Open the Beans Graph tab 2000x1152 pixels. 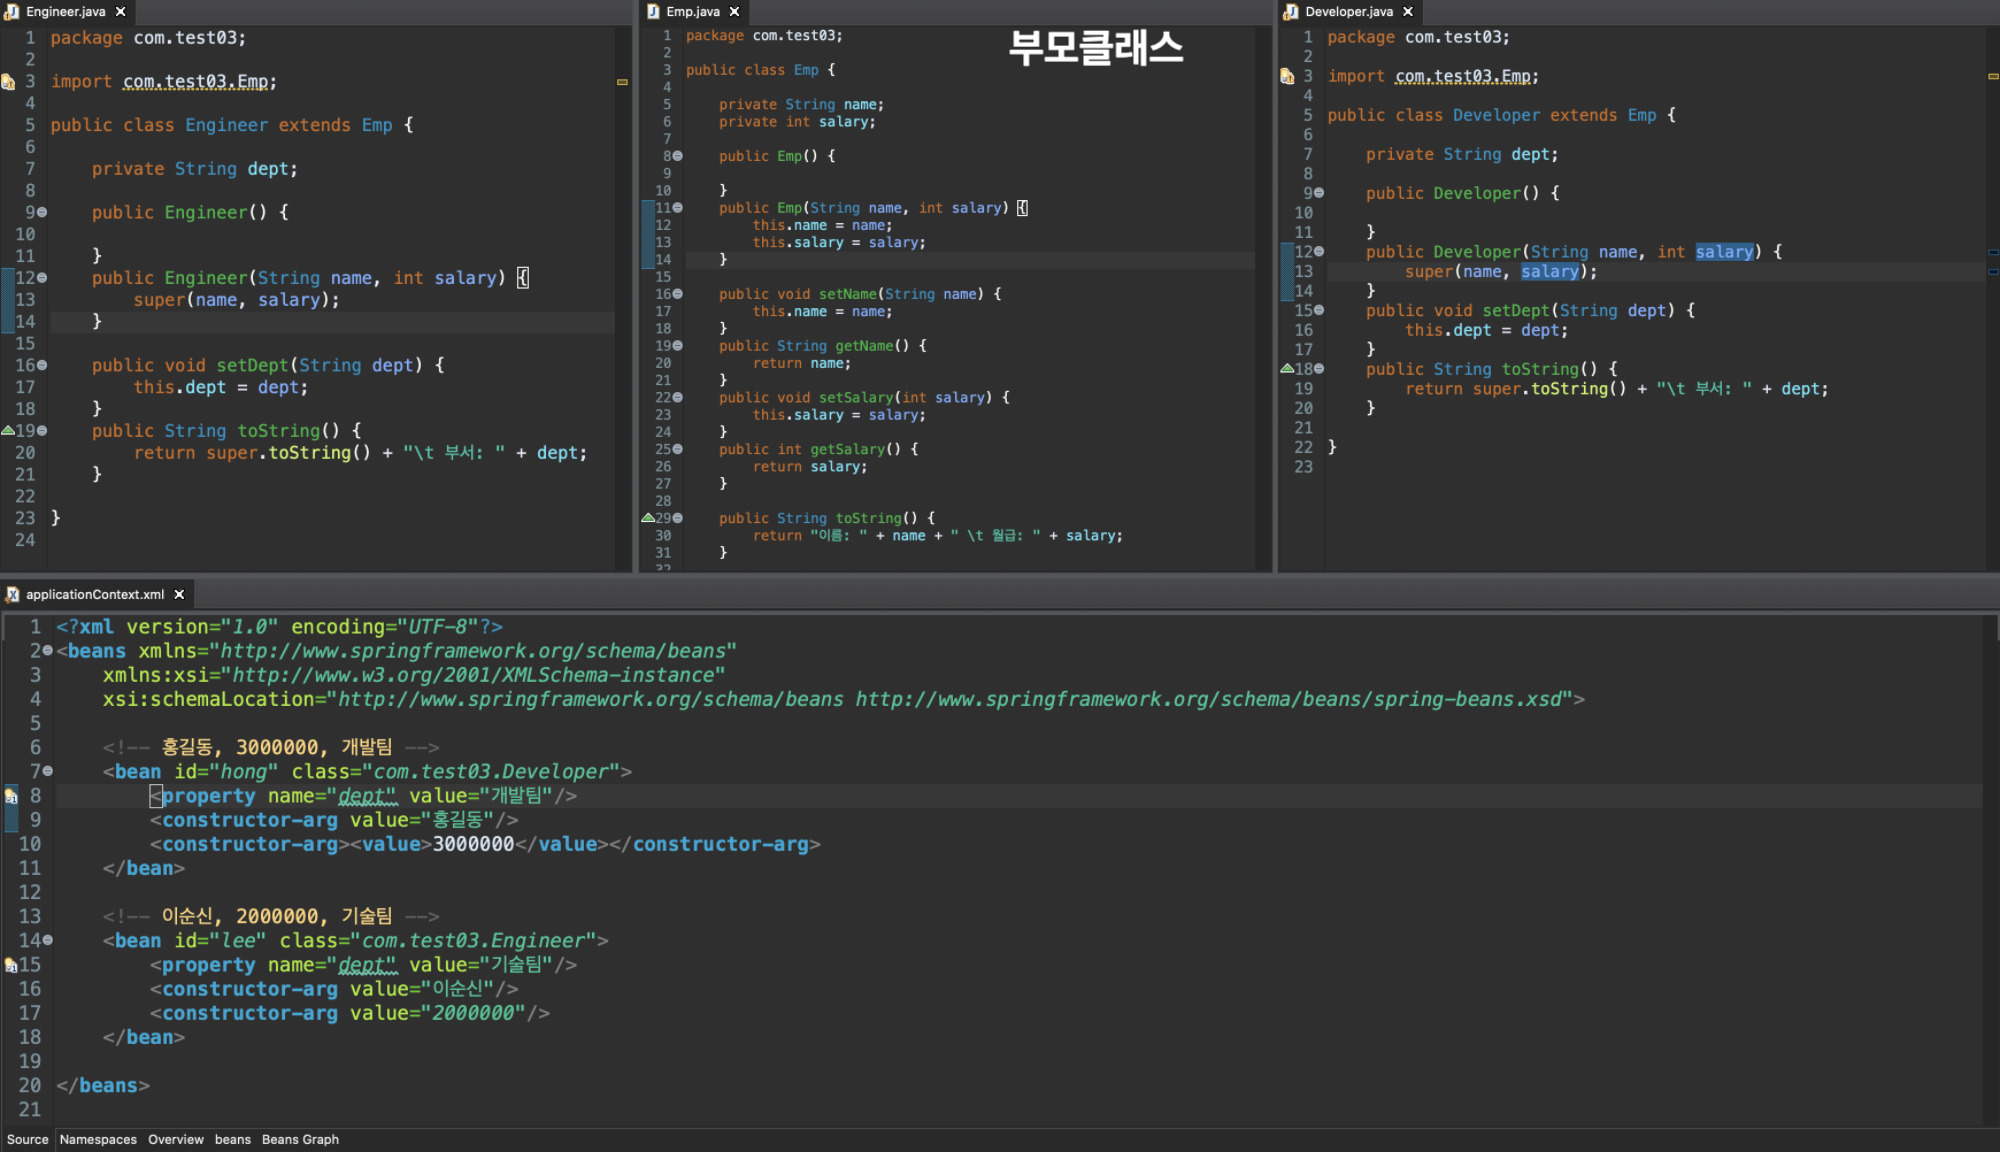[x=300, y=1139]
